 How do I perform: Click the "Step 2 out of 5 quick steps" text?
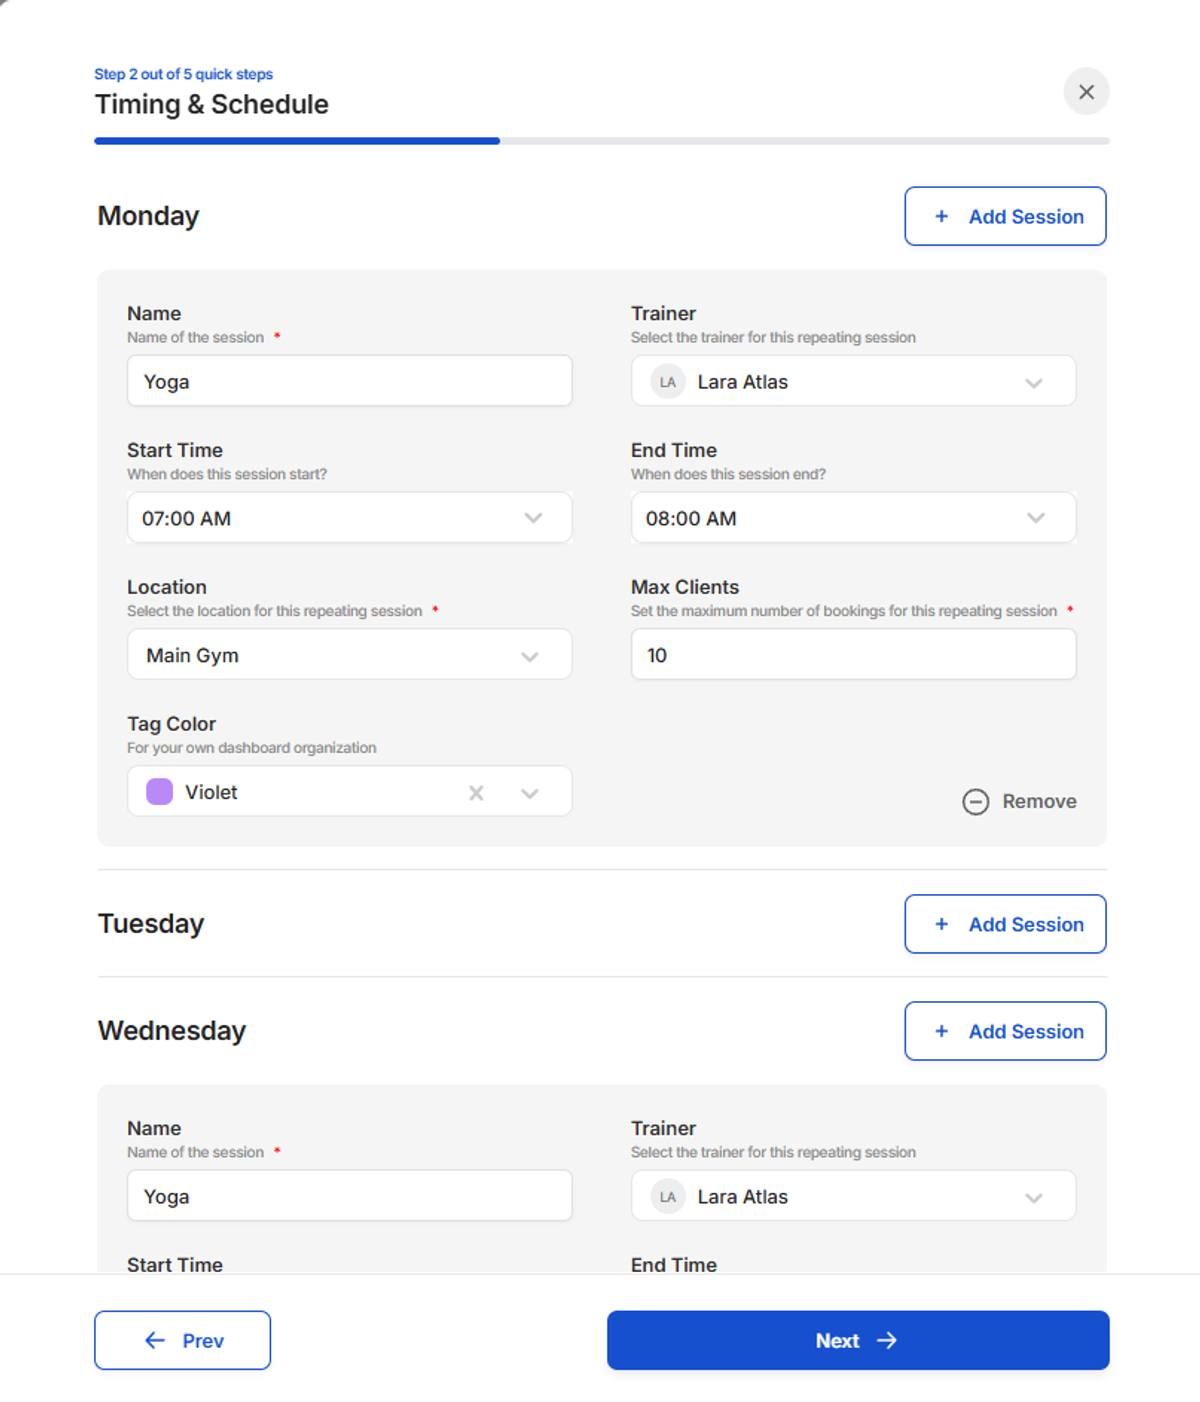[183, 74]
